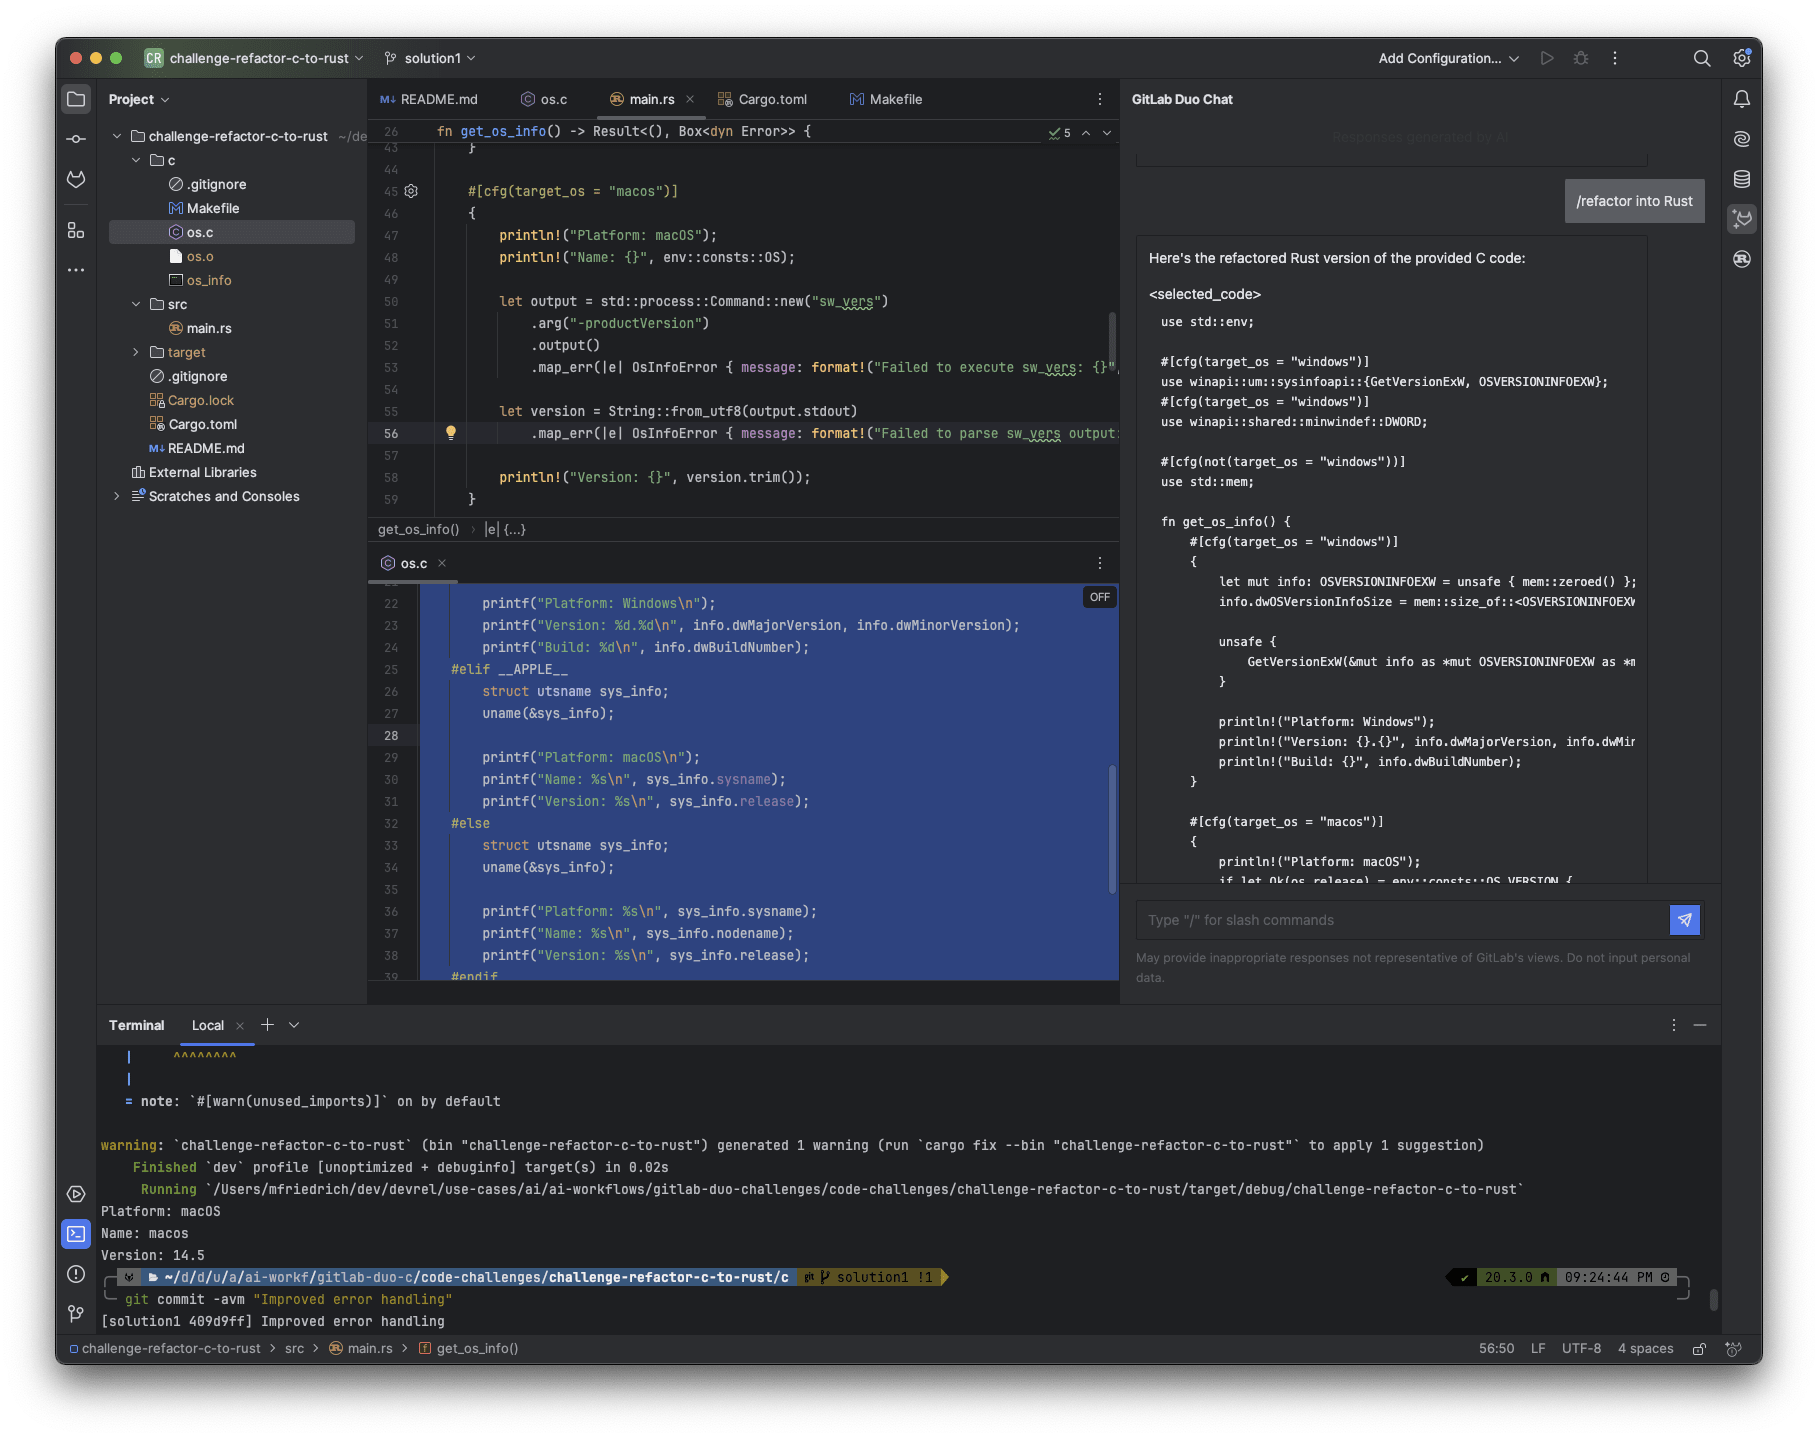
Task: Collapse the src folder in project tree
Action: [x=136, y=304]
